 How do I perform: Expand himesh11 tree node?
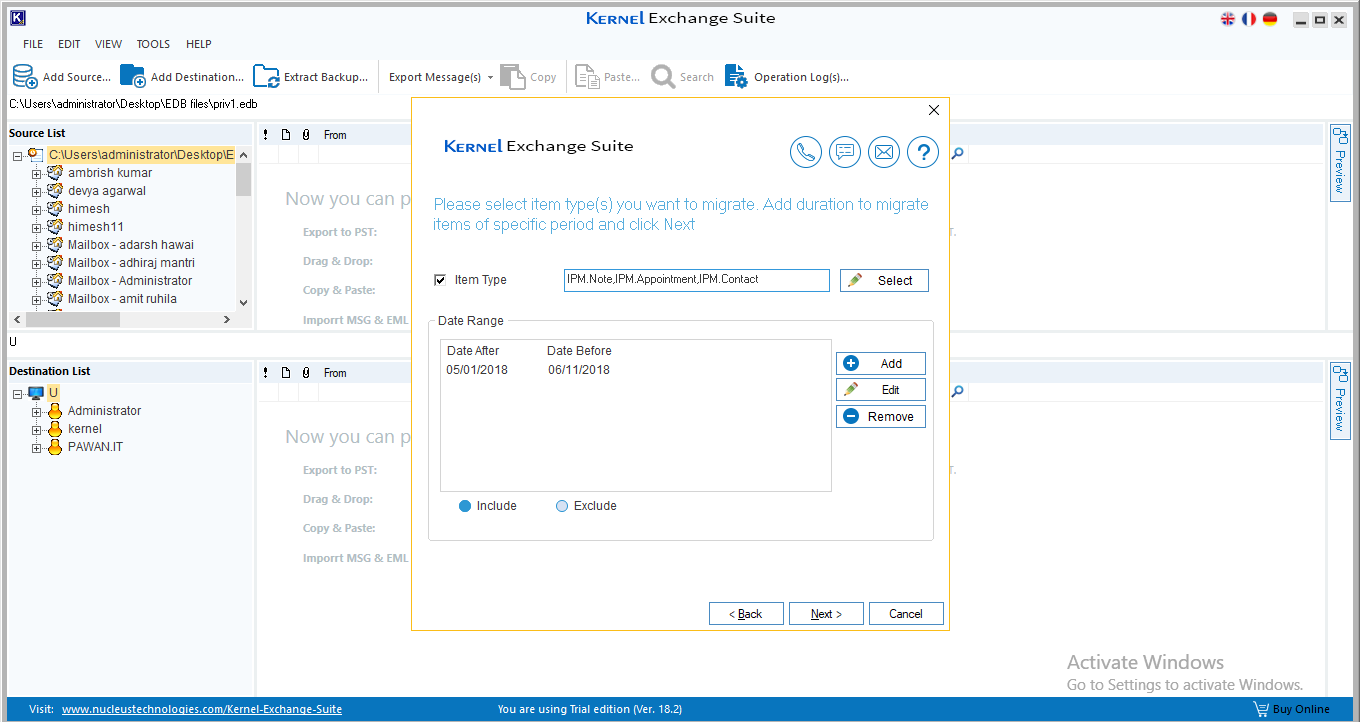(37, 227)
